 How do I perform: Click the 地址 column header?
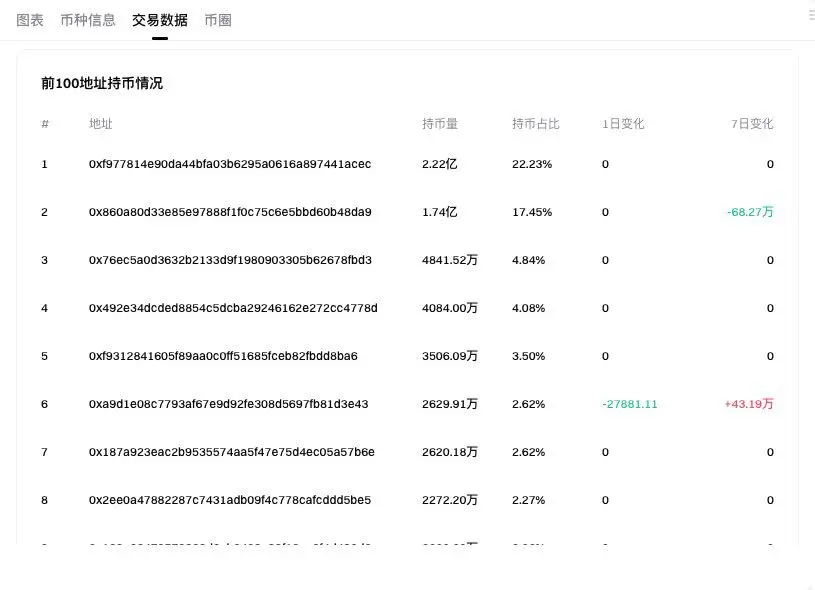[x=100, y=124]
